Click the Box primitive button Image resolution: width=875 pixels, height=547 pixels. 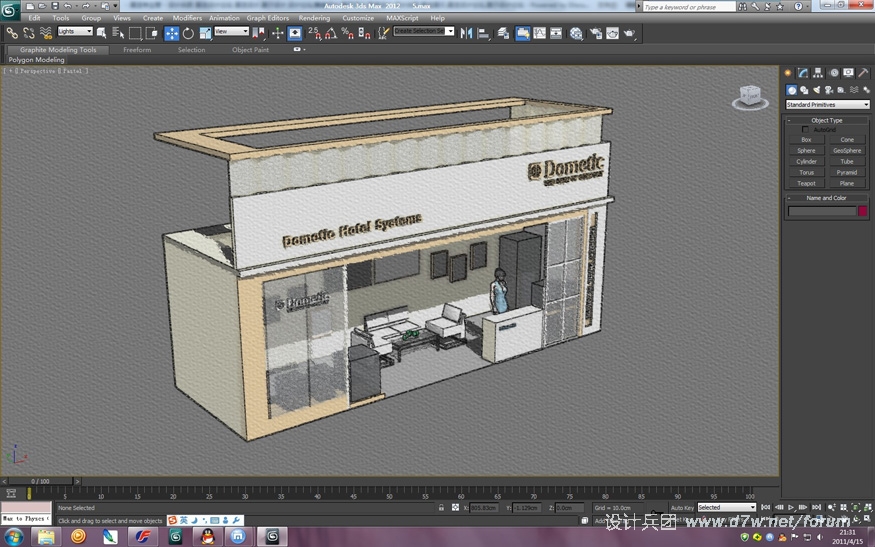(x=806, y=140)
